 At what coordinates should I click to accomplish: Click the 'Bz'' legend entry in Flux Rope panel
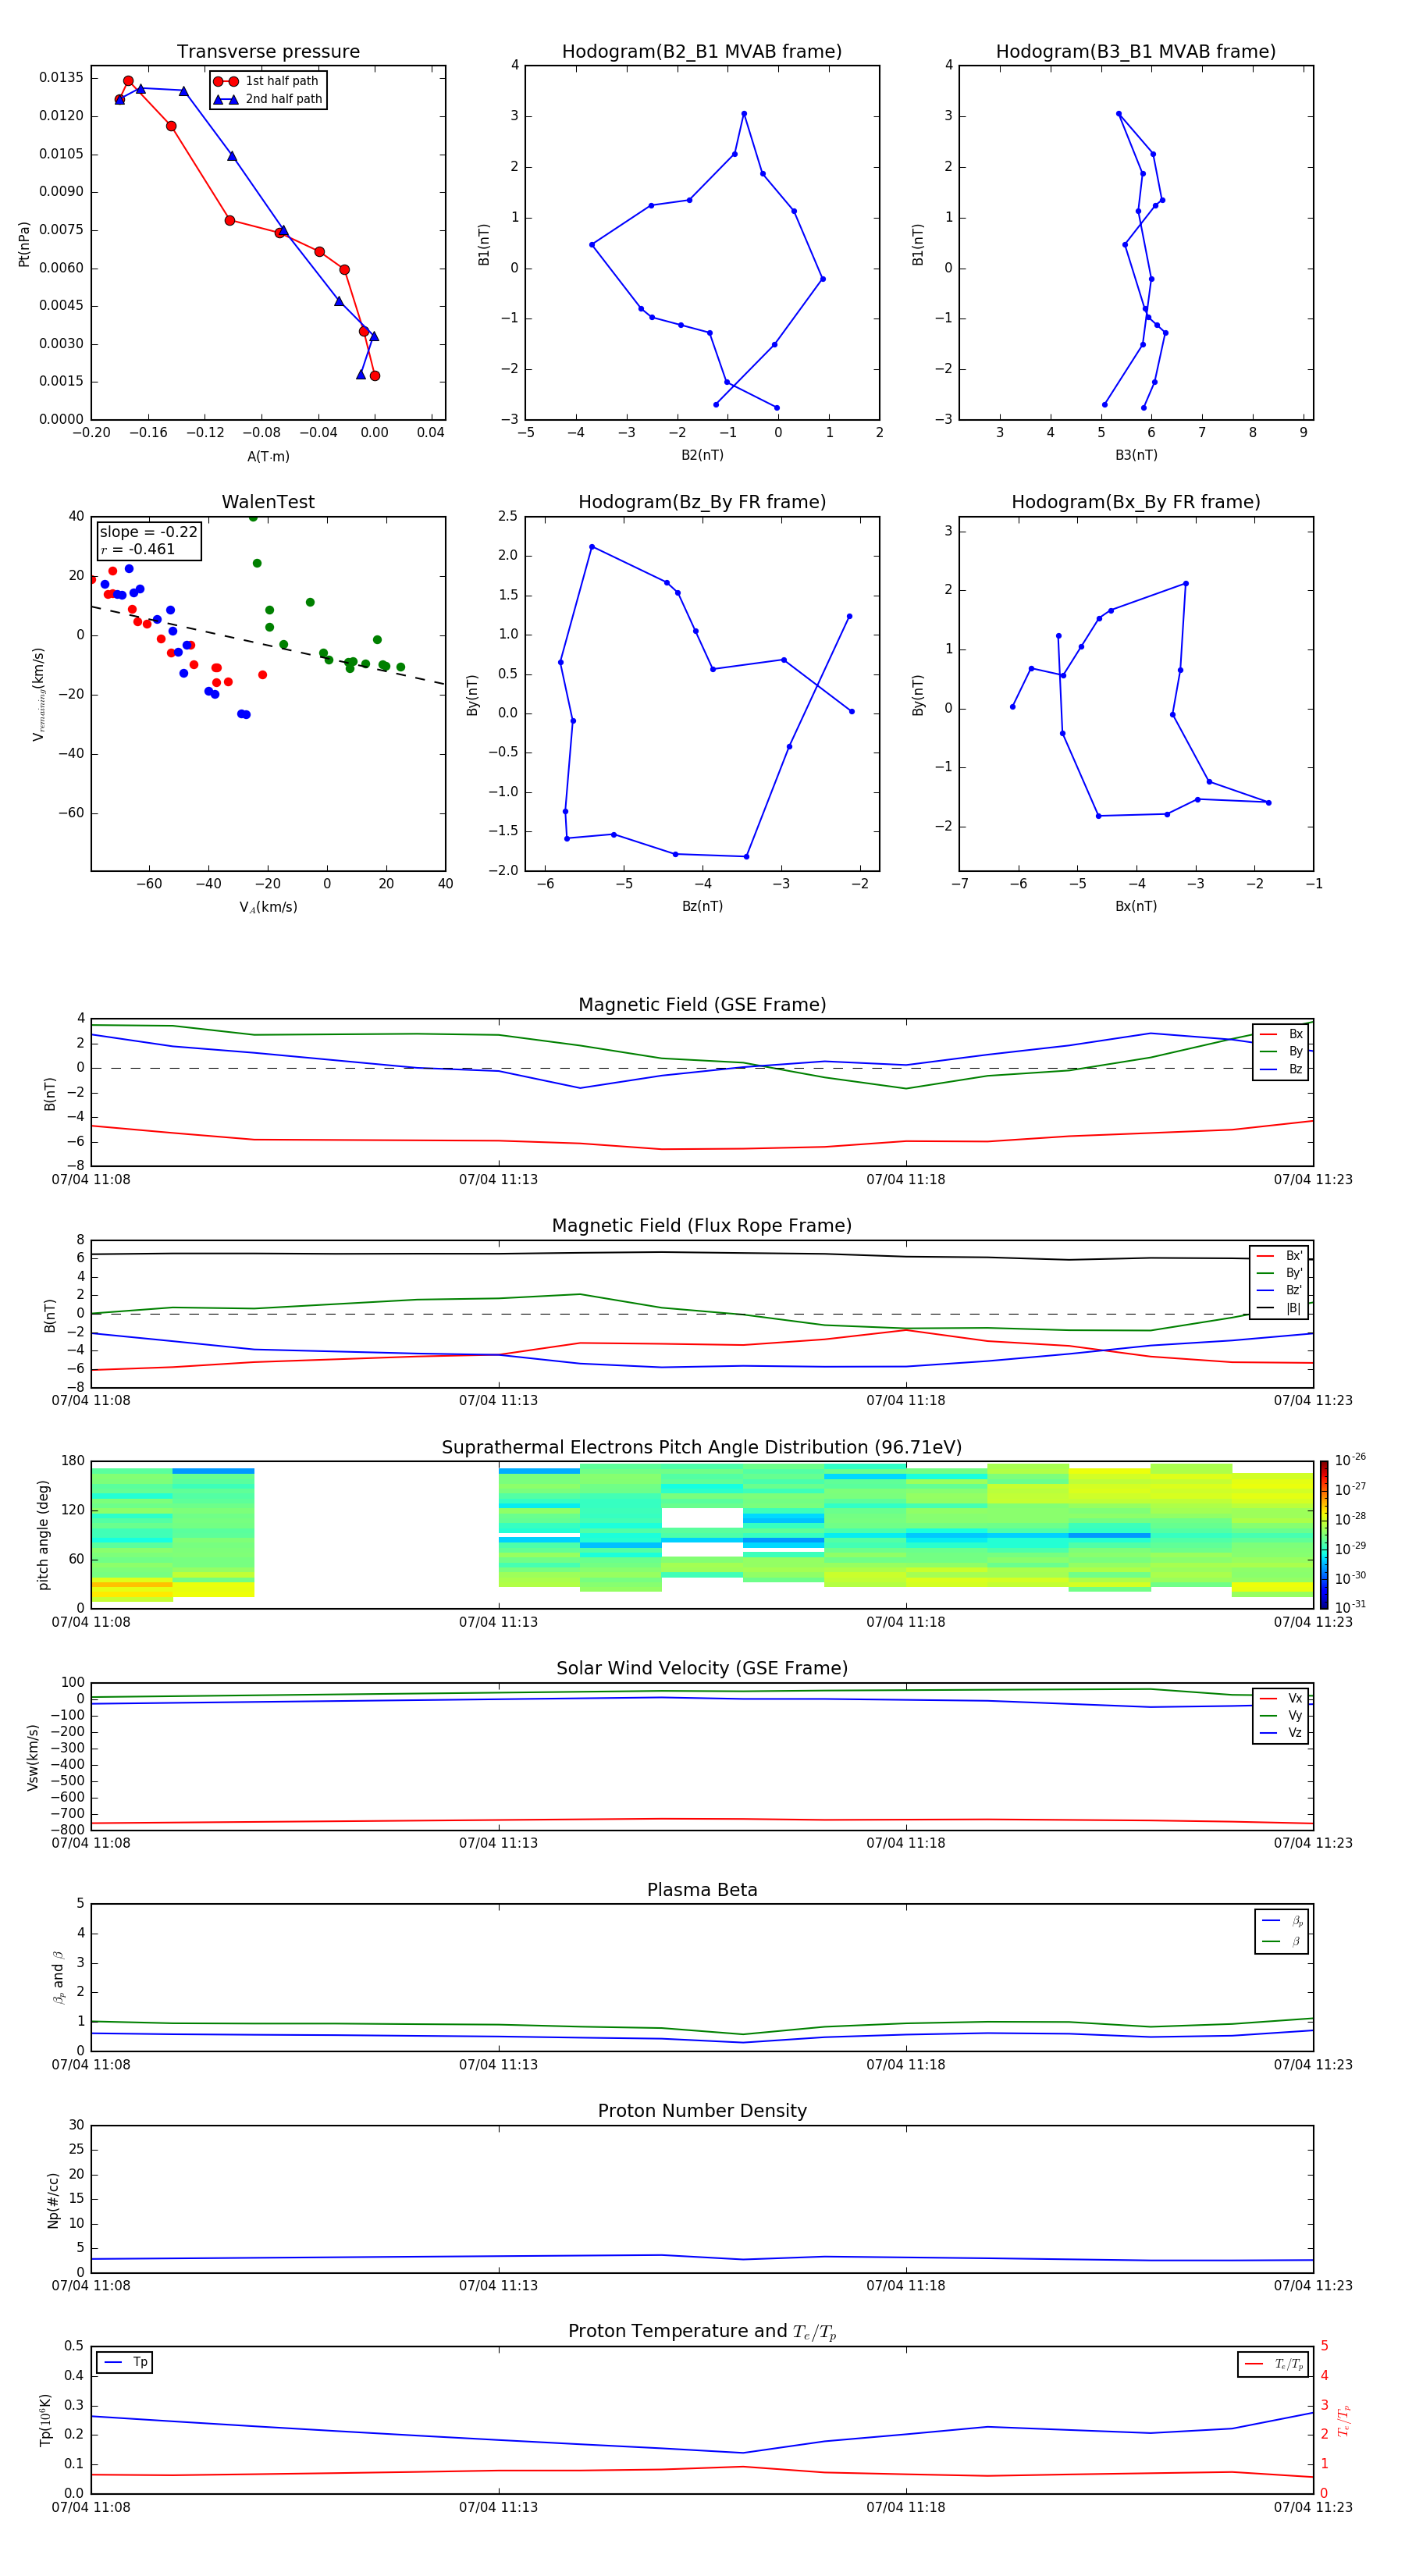coord(1279,1290)
